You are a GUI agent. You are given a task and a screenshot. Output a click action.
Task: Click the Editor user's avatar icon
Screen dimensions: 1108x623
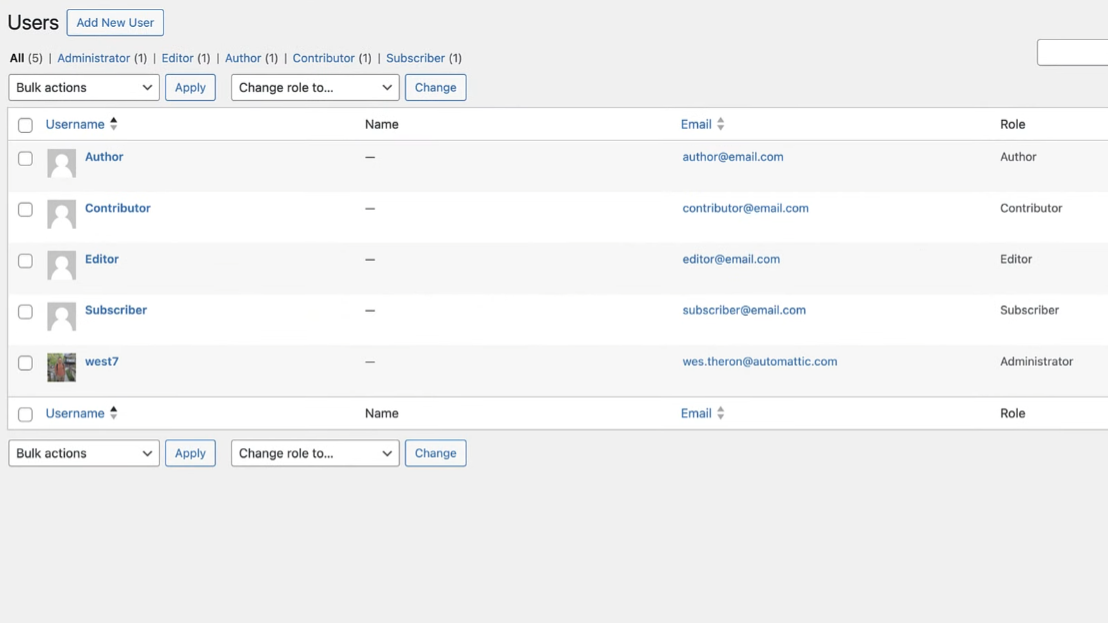pyautogui.click(x=61, y=265)
